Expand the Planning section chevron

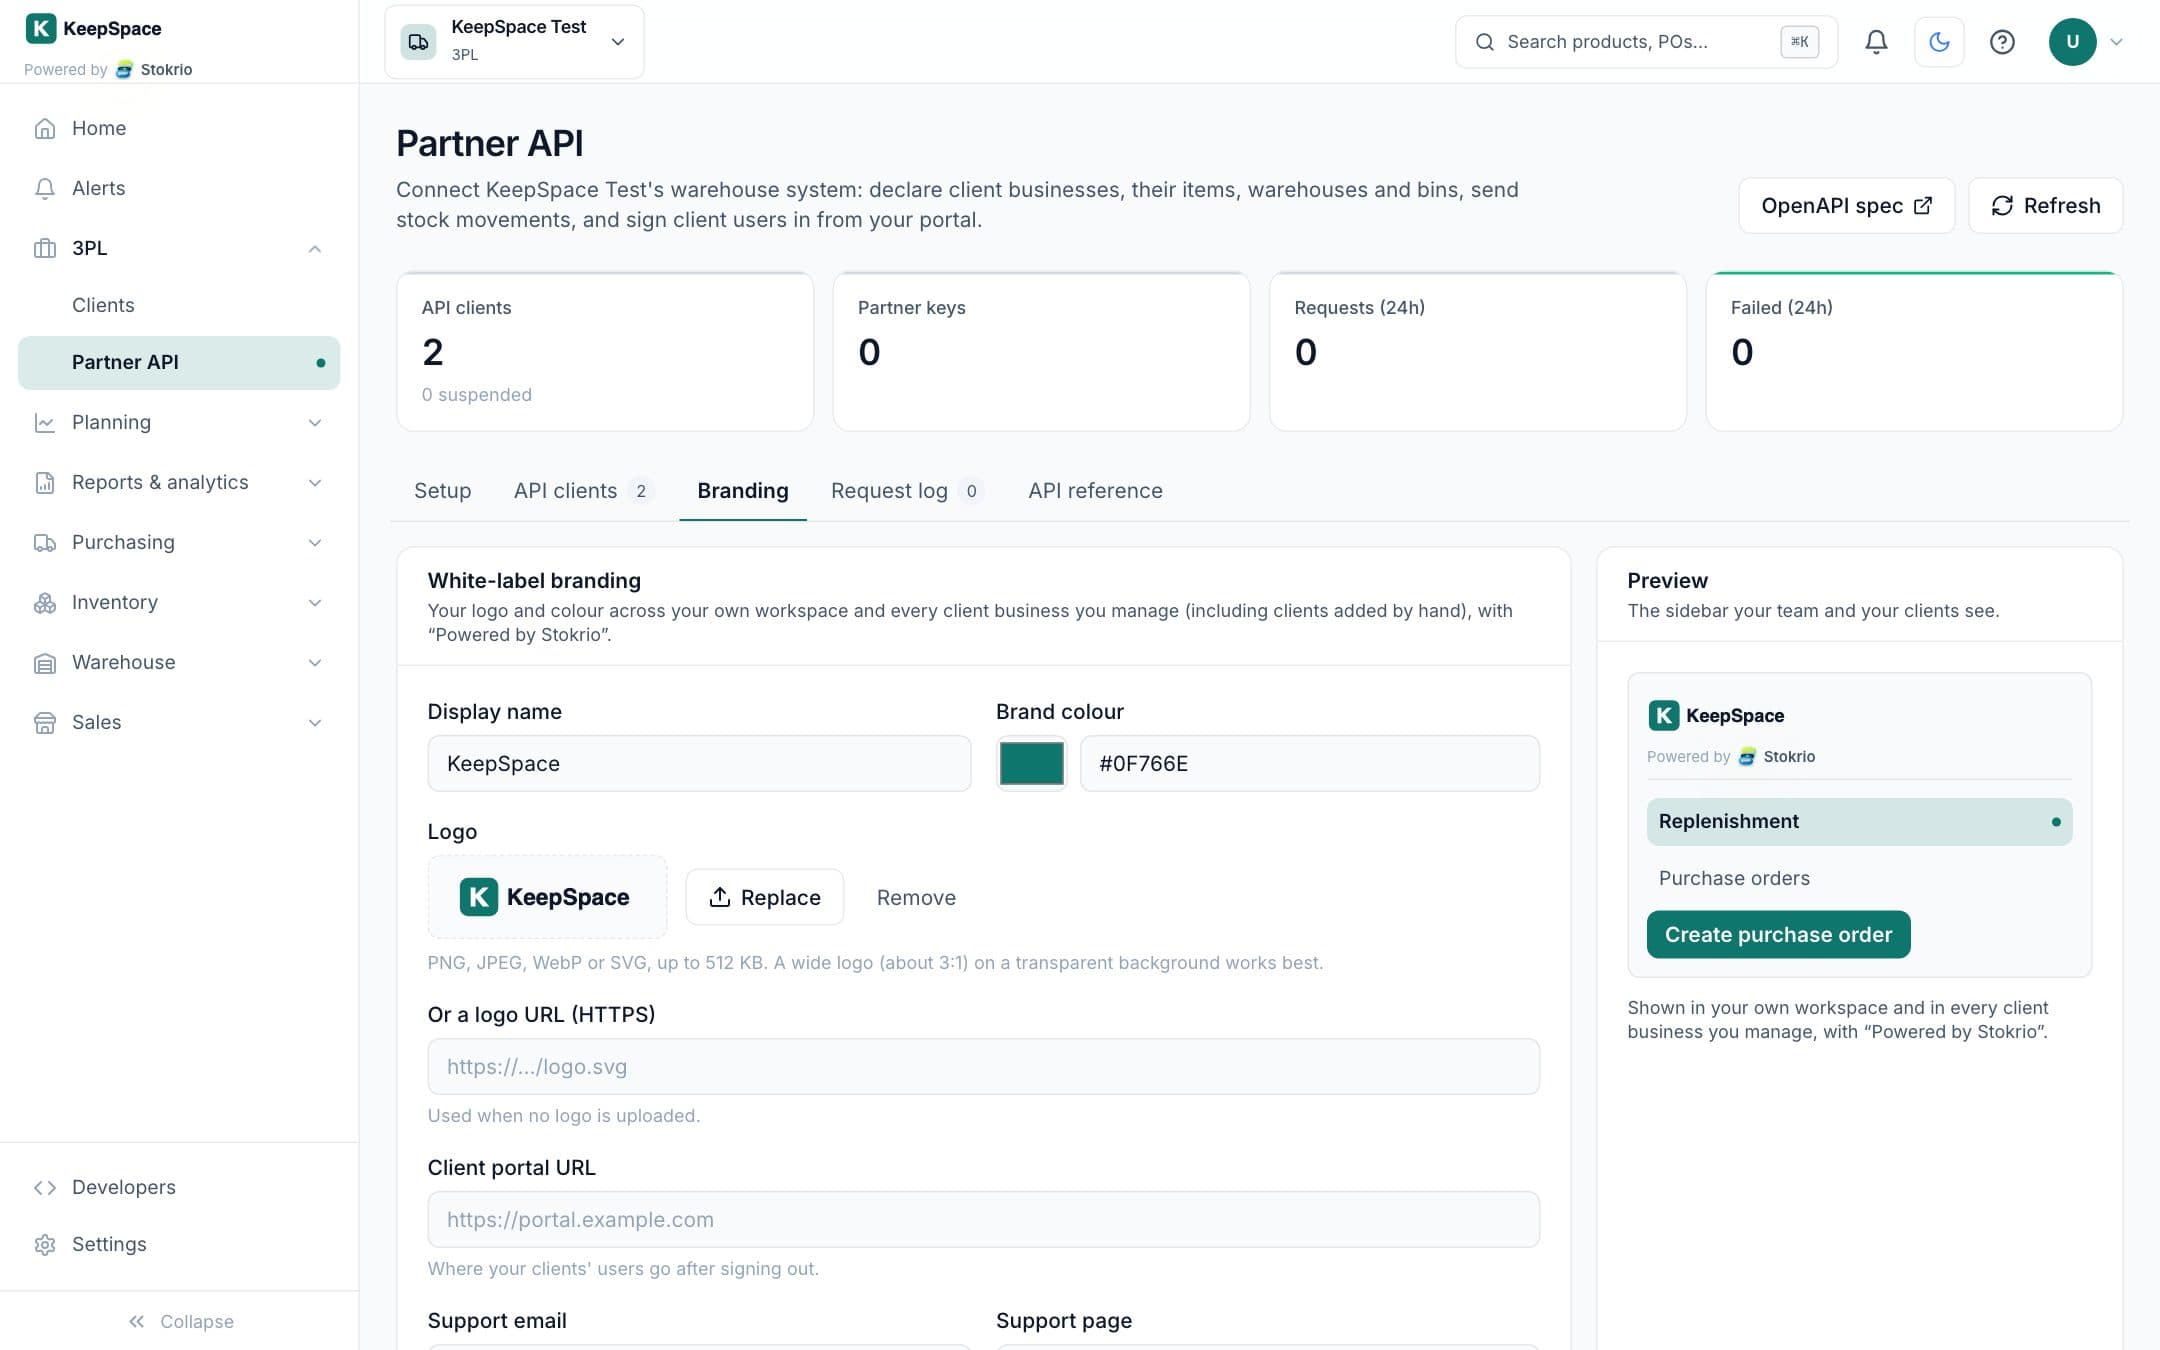[315, 422]
